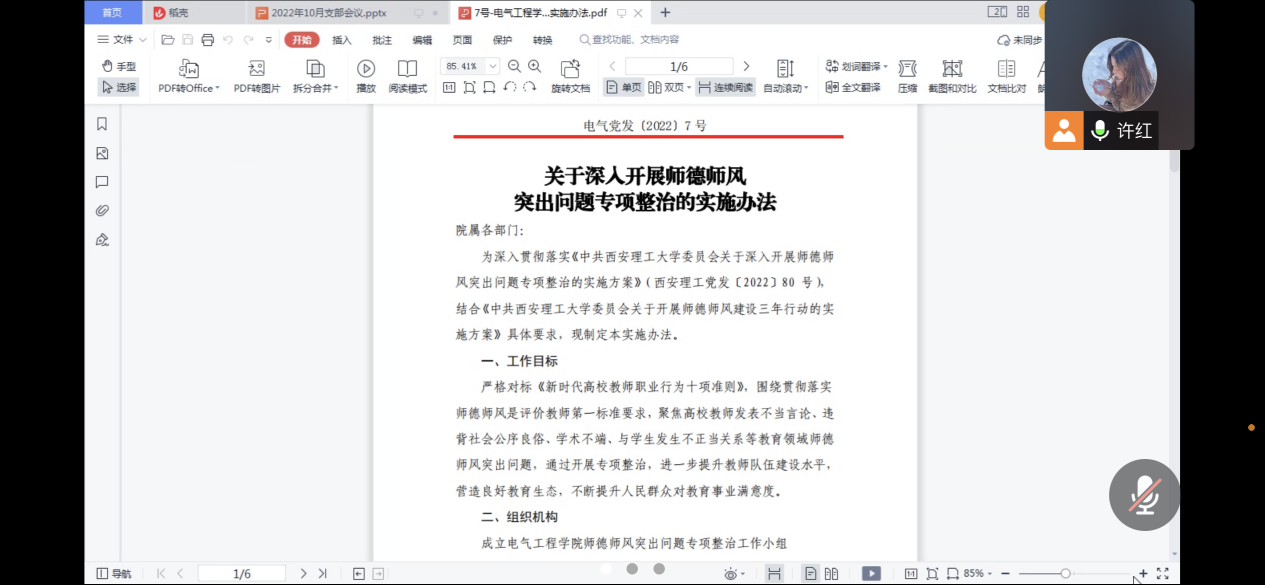Open the 插入 menu tab

point(342,40)
